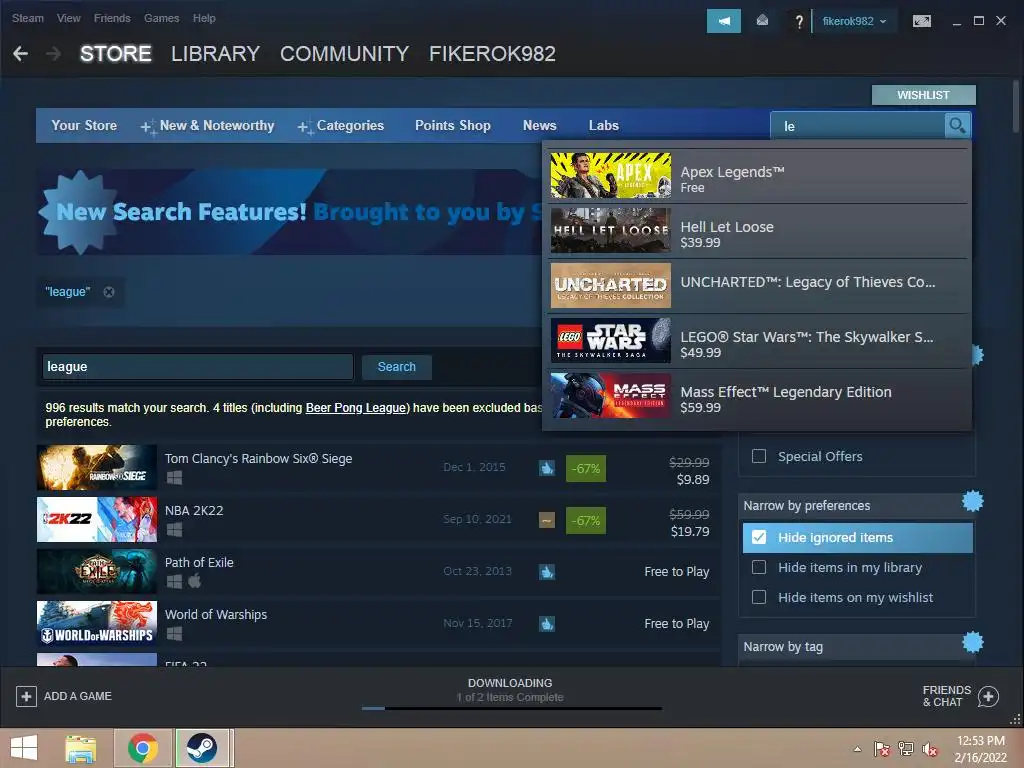Open the announcements megaphone icon

(x=724, y=21)
